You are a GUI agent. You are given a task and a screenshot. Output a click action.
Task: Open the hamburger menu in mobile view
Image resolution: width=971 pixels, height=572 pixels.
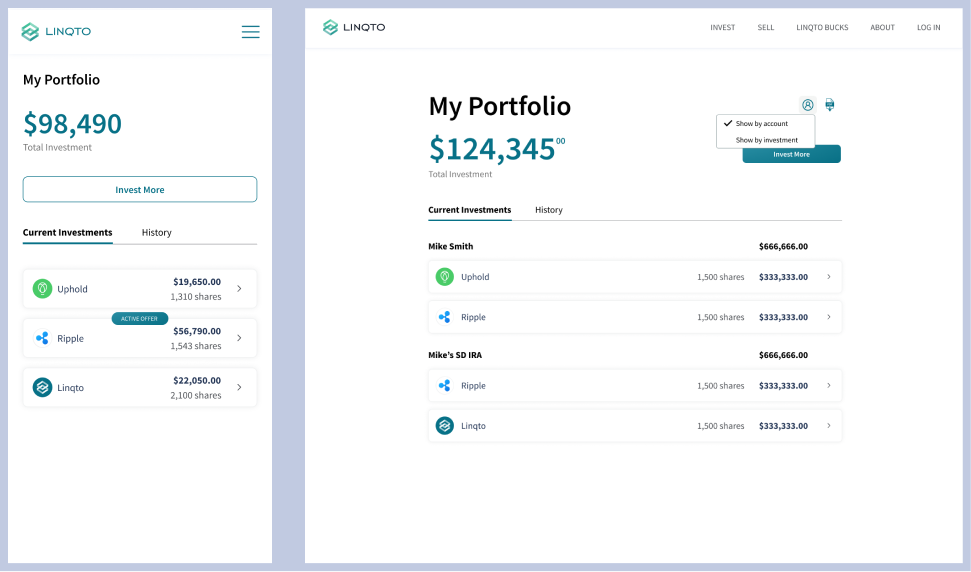250,32
